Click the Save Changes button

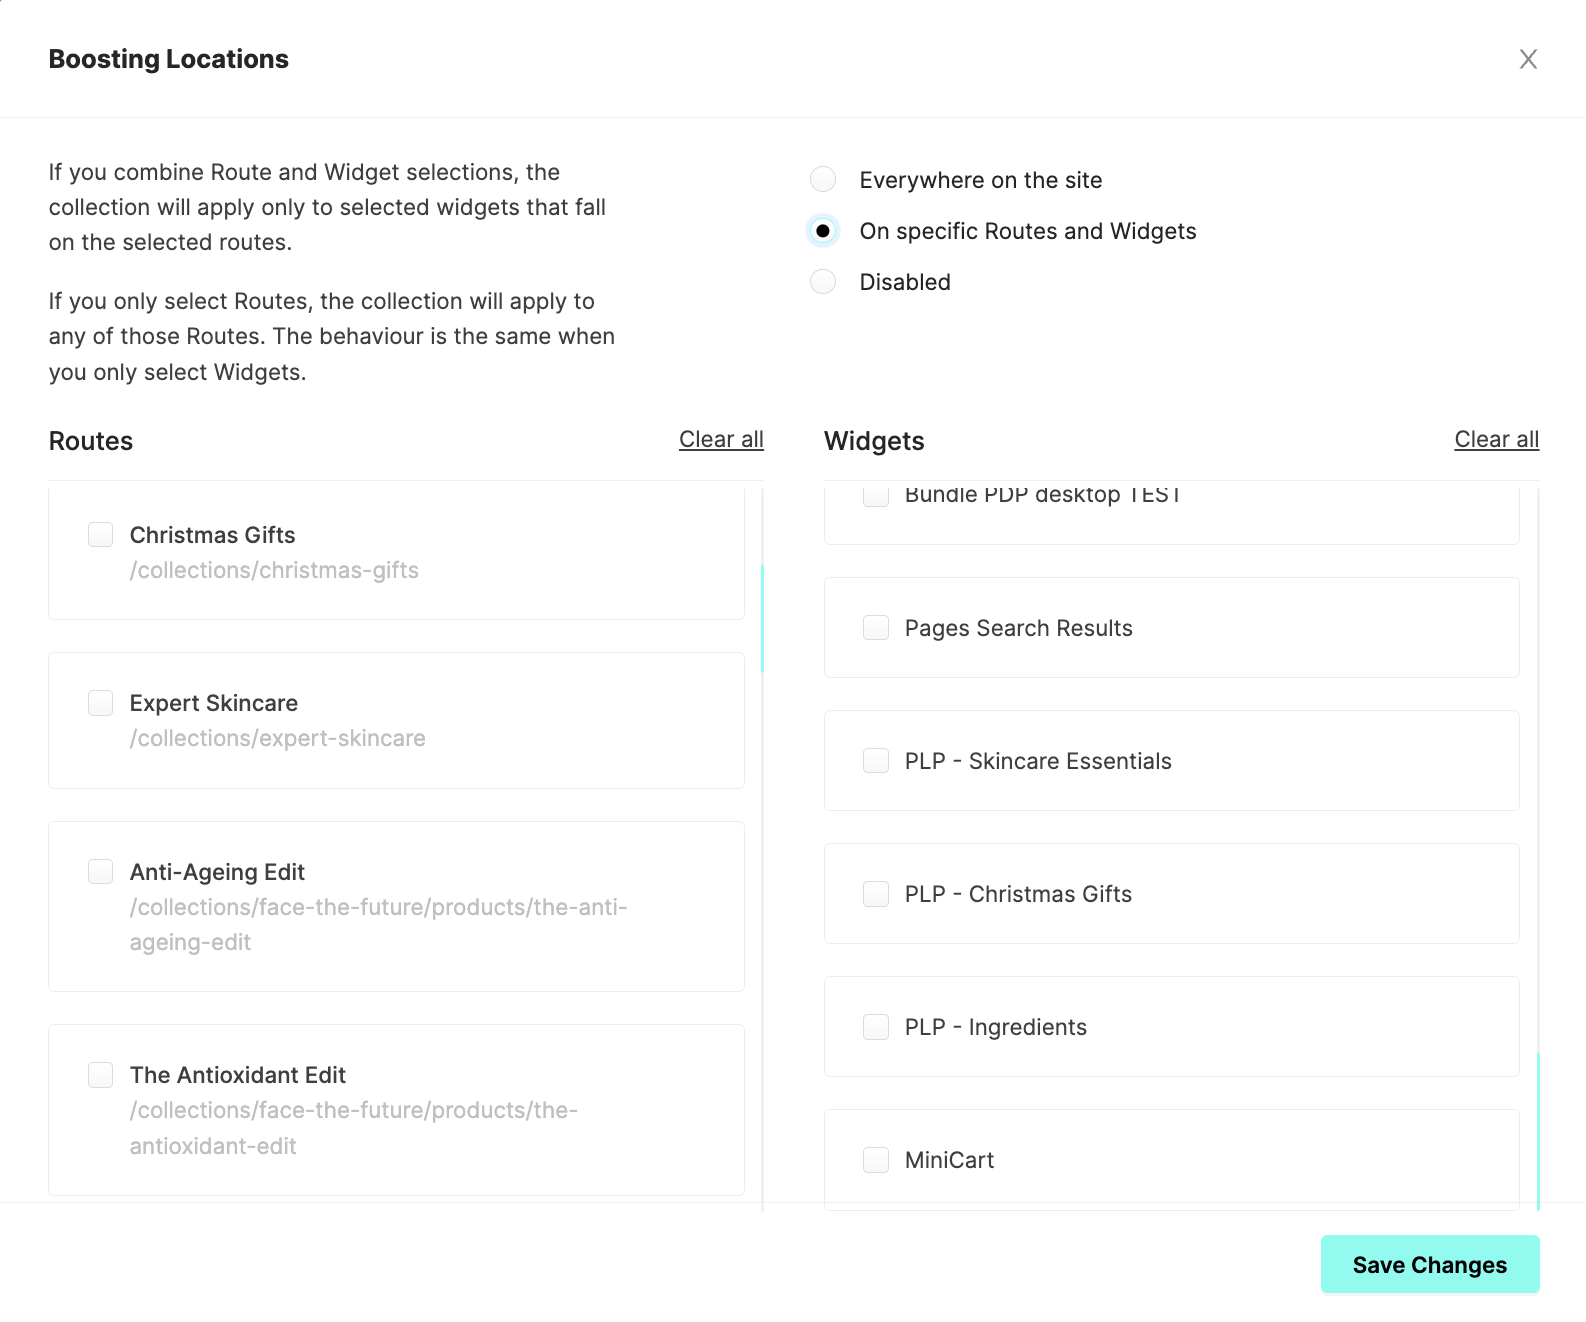[x=1429, y=1265]
